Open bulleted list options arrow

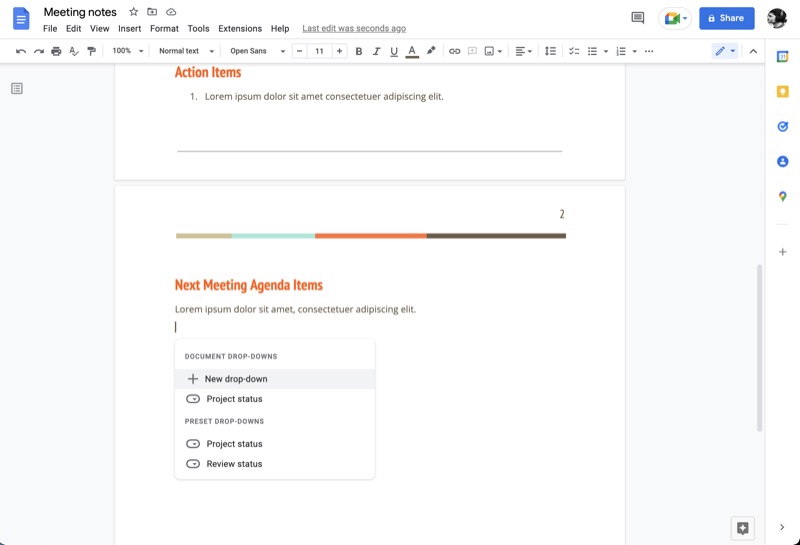click(606, 51)
